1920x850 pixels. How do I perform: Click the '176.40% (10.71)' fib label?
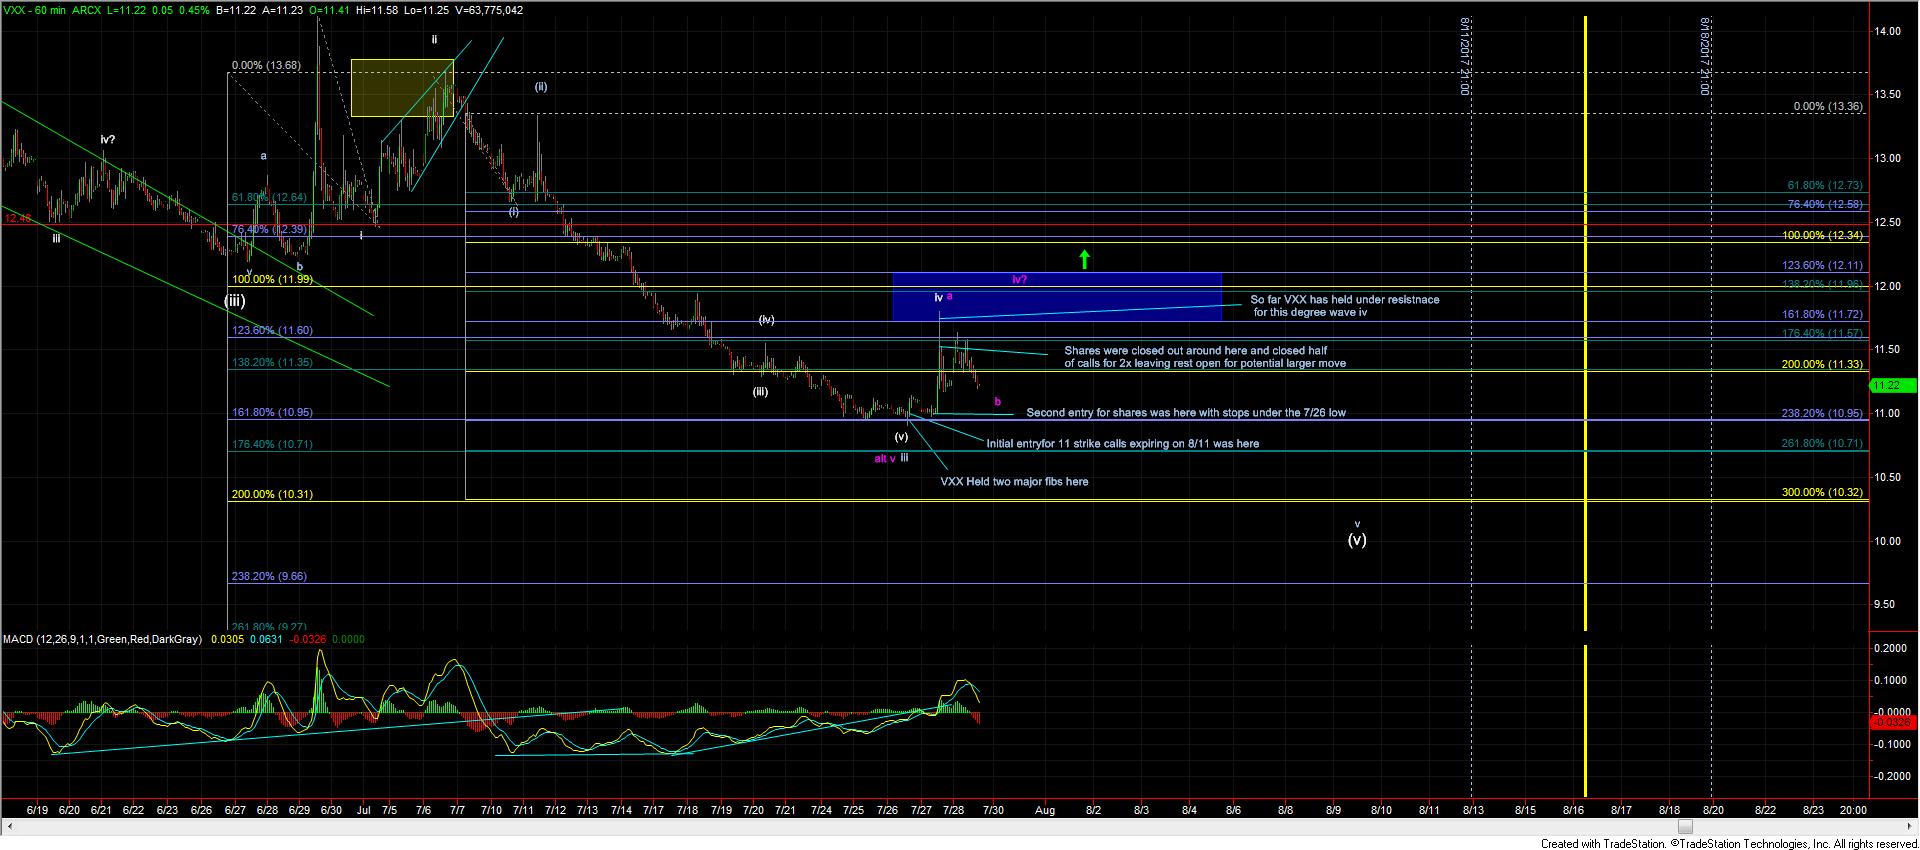point(272,444)
